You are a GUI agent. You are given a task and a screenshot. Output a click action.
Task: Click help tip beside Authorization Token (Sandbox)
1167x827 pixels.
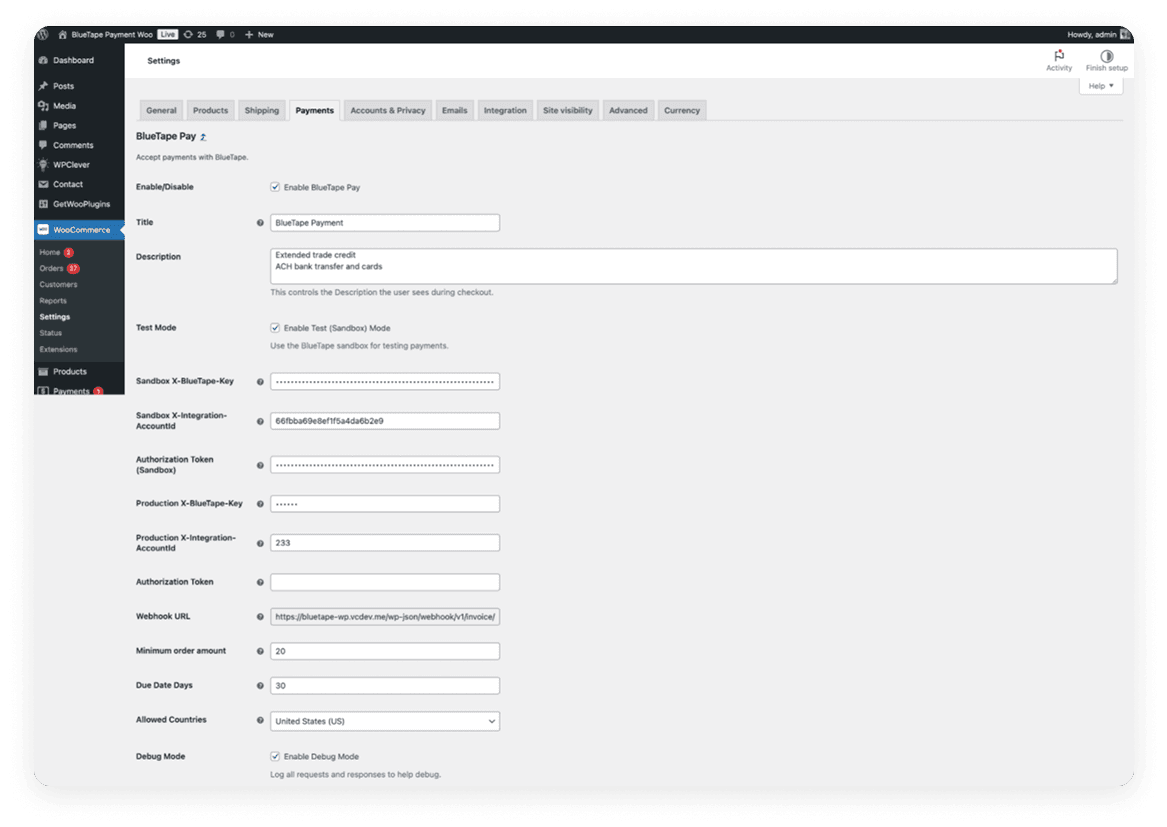click(x=260, y=465)
